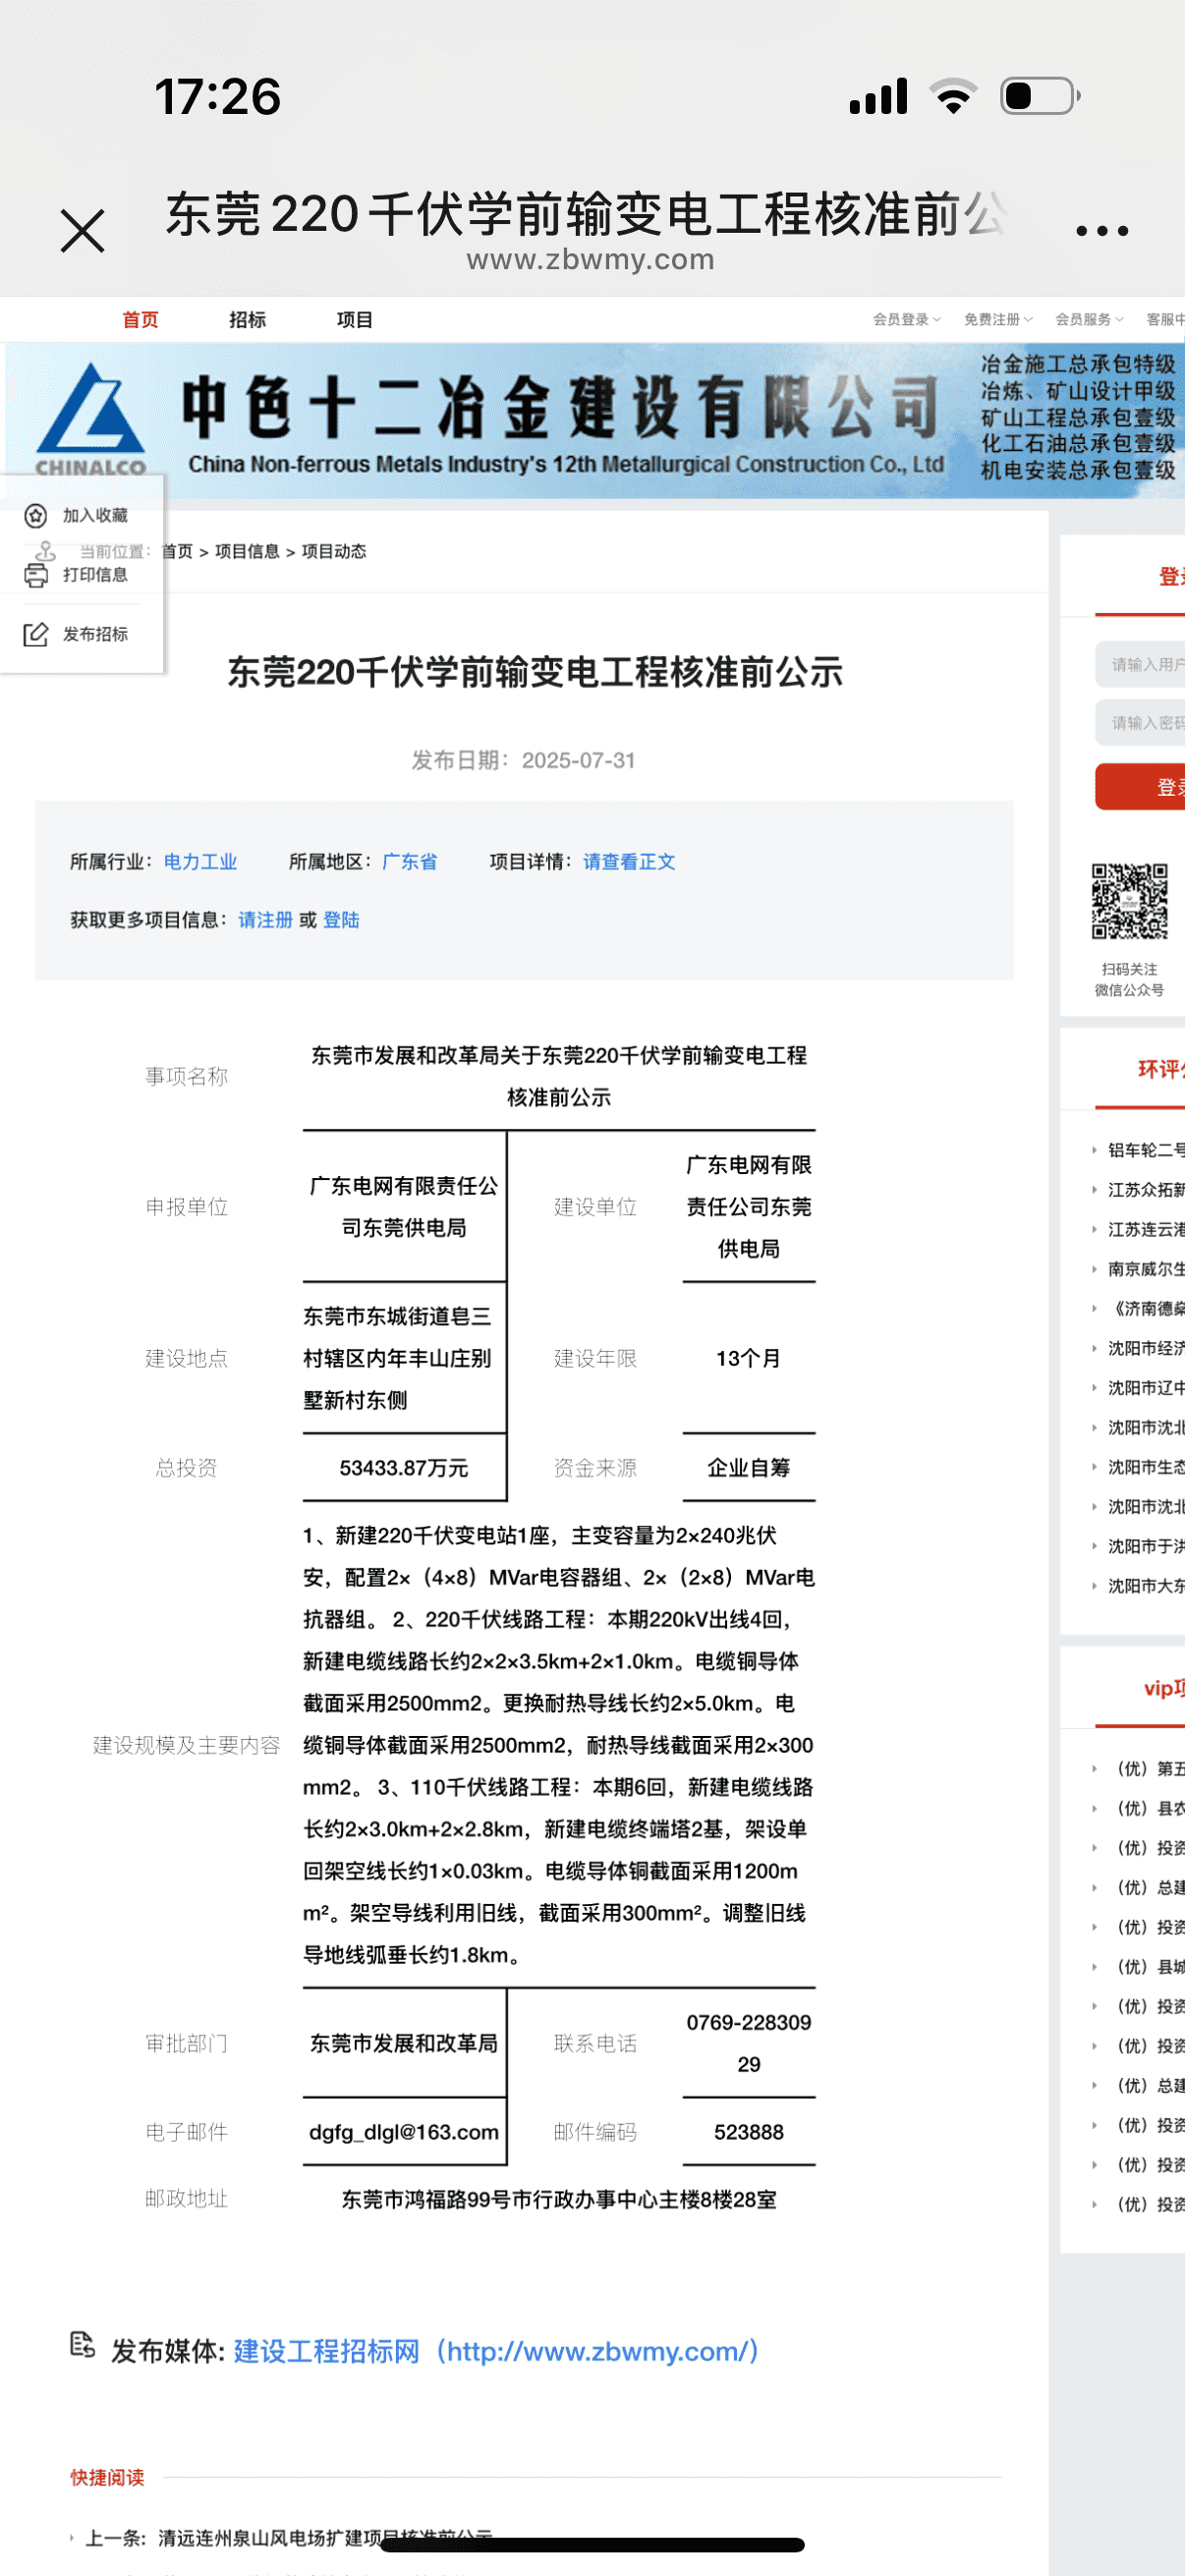Tap the WeChat QR code image
Screen dimensions: 1185x2576
pos(1128,901)
